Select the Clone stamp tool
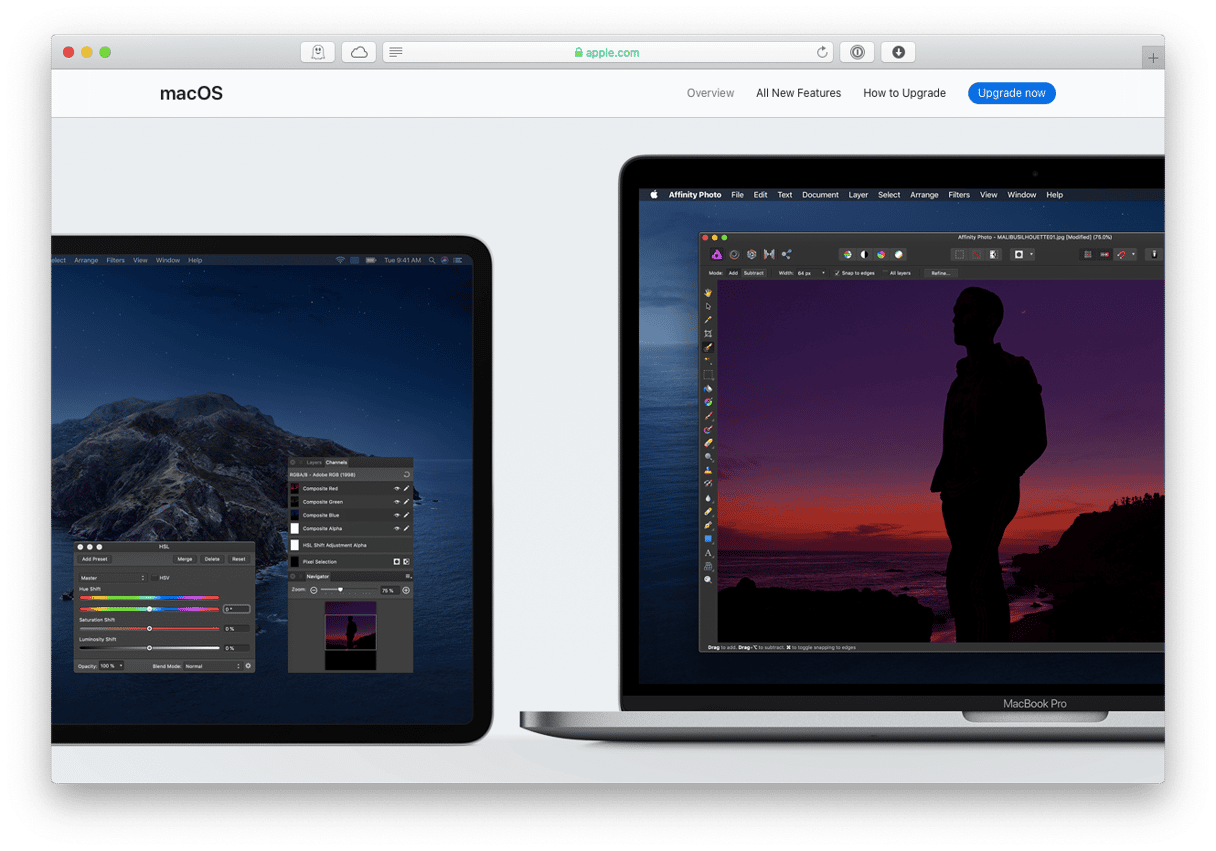The image size is (1216, 851). [708, 470]
